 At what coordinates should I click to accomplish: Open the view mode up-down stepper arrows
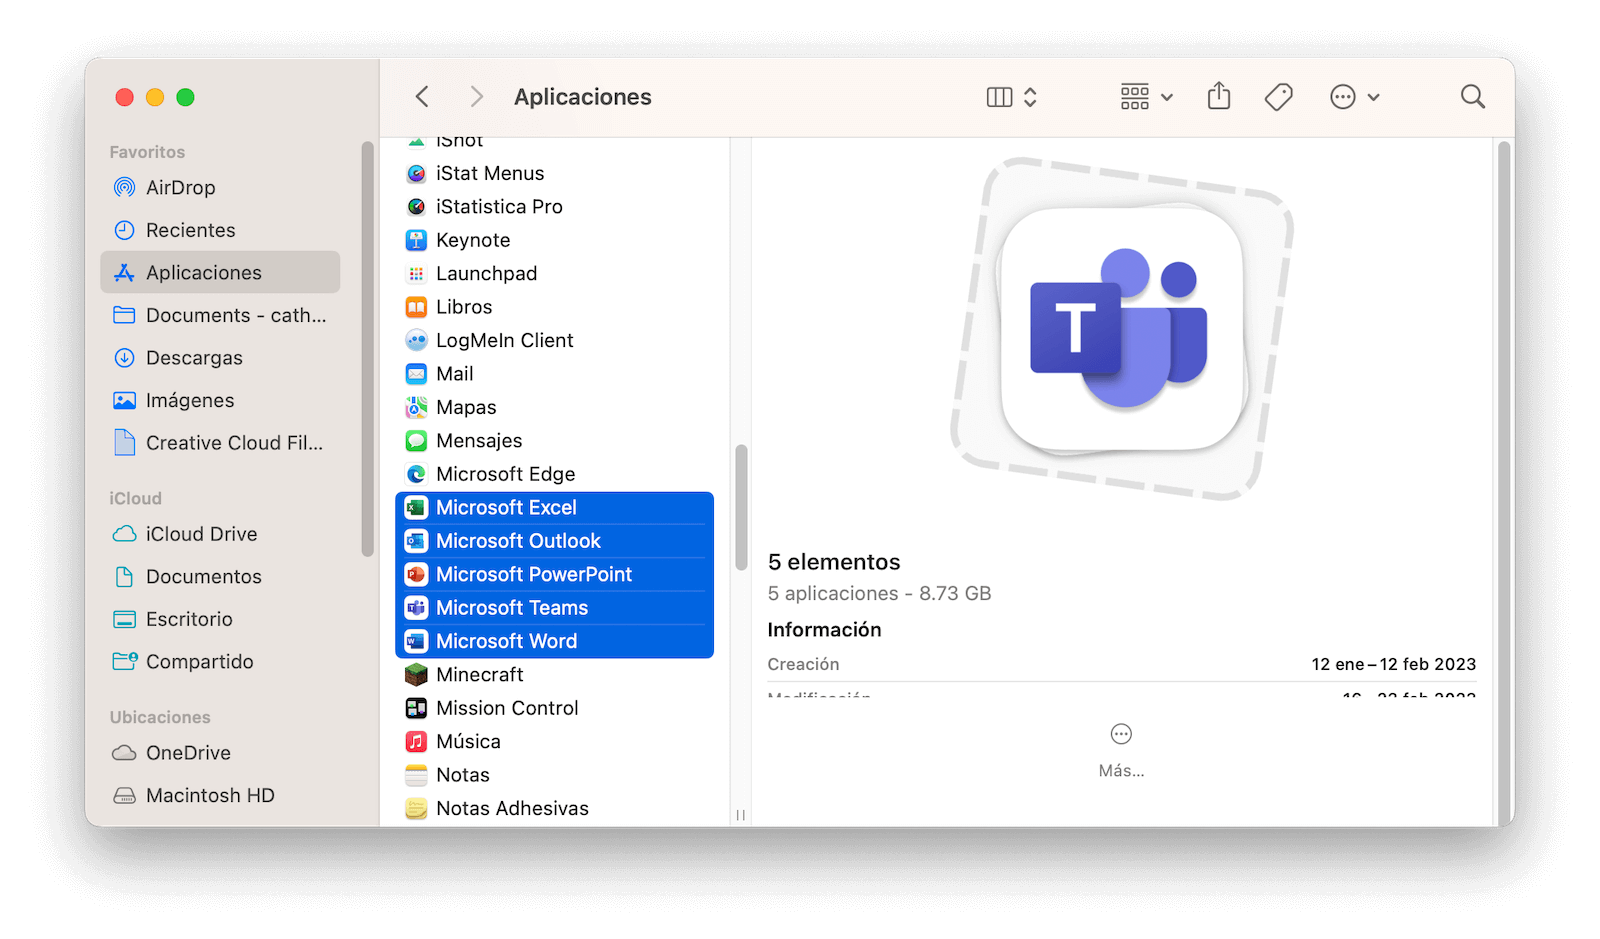tap(1030, 97)
